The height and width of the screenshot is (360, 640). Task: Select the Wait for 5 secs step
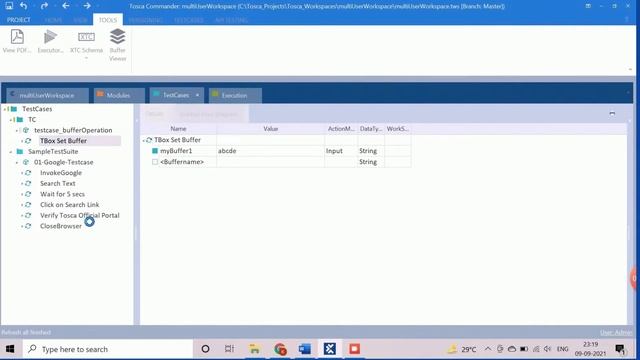pos(62,194)
